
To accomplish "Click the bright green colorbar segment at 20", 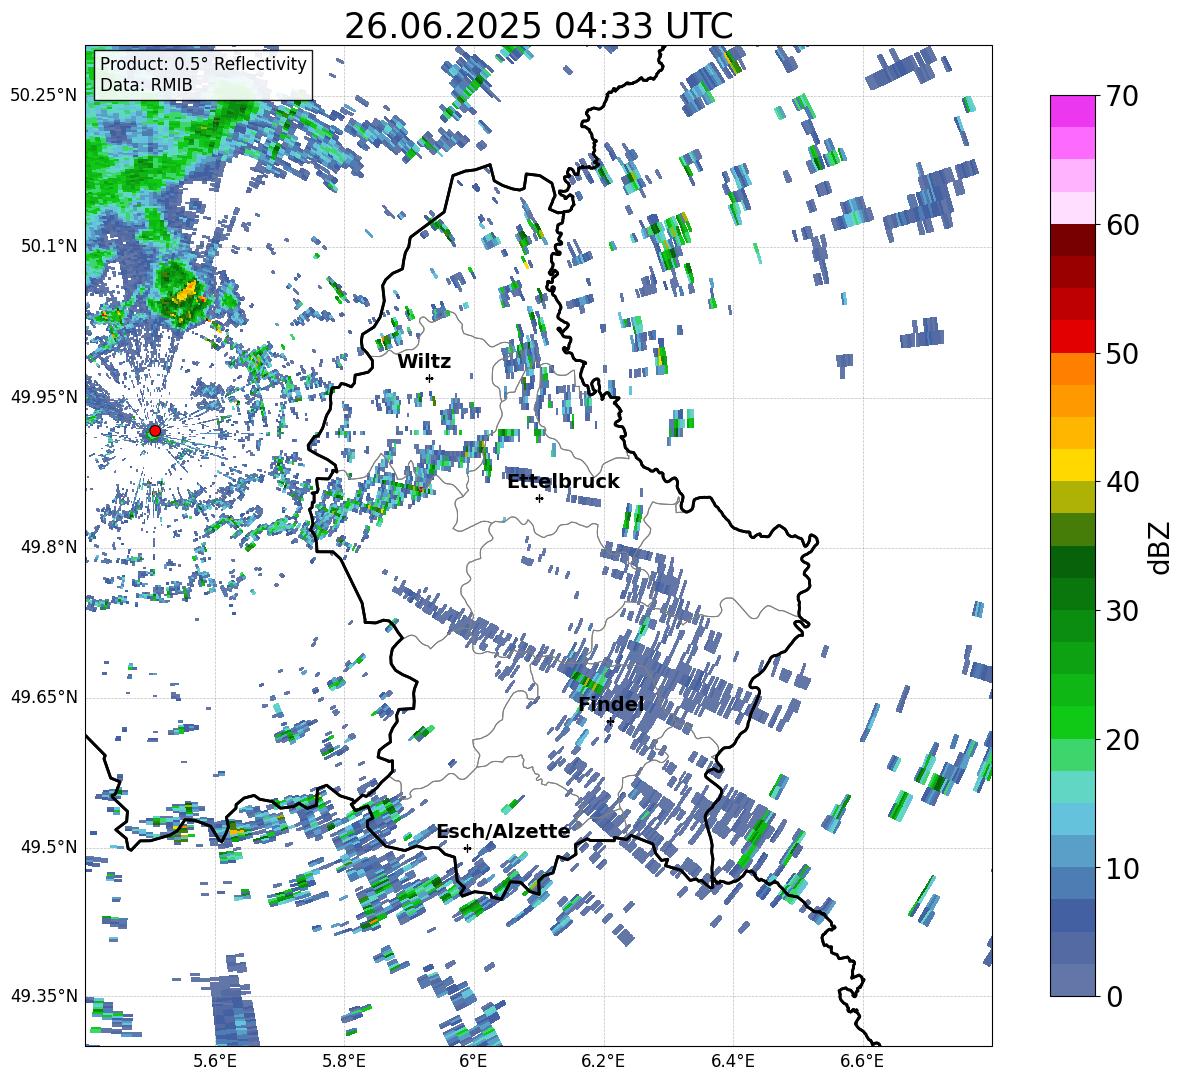I will pyautogui.click(x=1072, y=722).
